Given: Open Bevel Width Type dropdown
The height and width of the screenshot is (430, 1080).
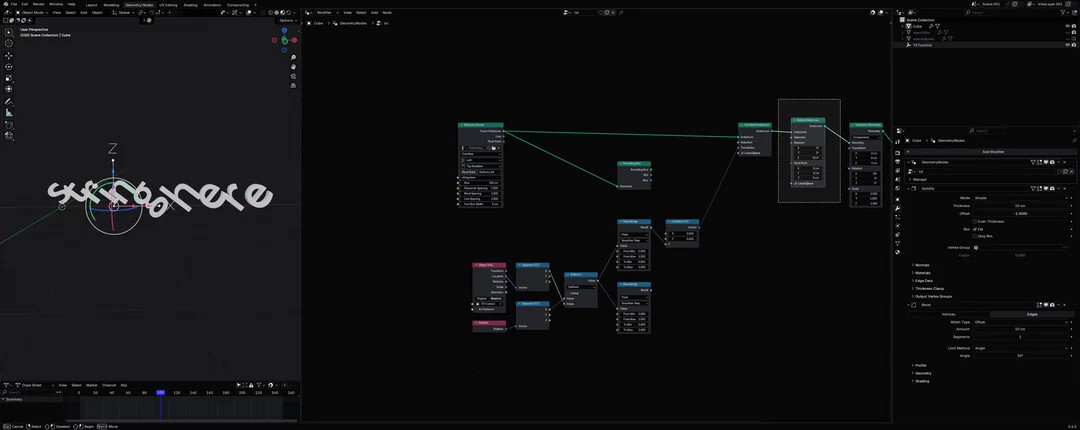Looking at the screenshot, I should (x=1022, y=322).
